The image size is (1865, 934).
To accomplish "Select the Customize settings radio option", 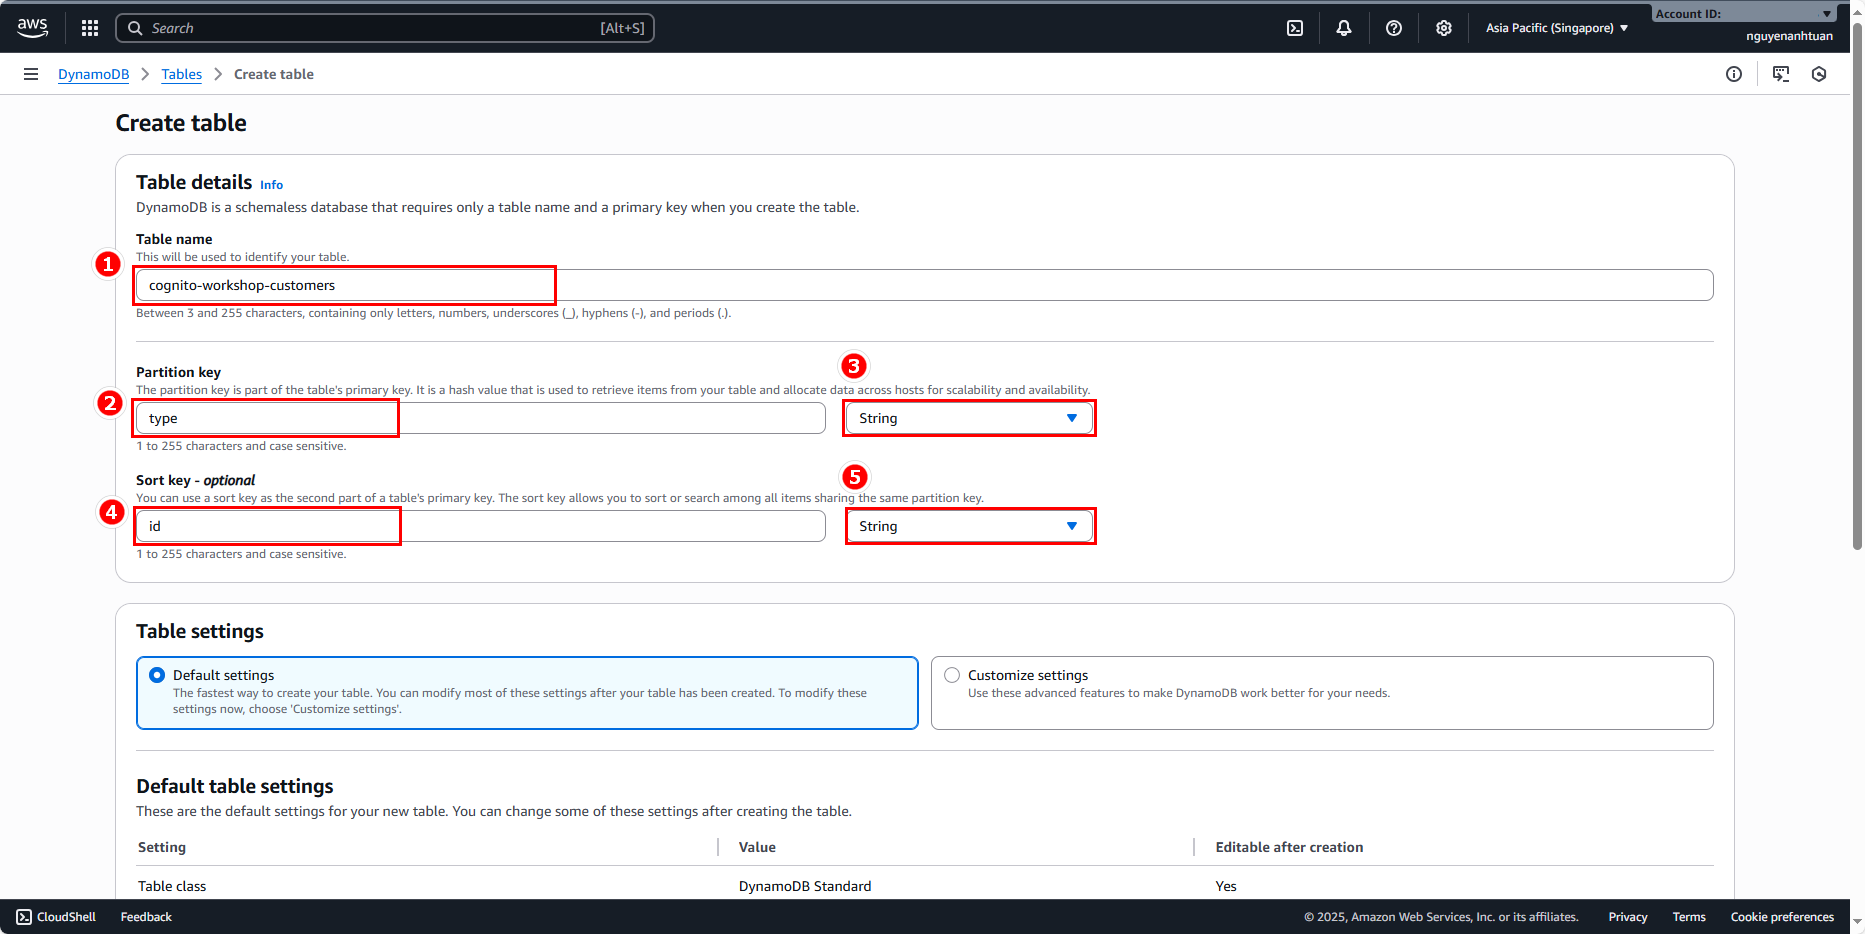I will (x=952, y=675).
